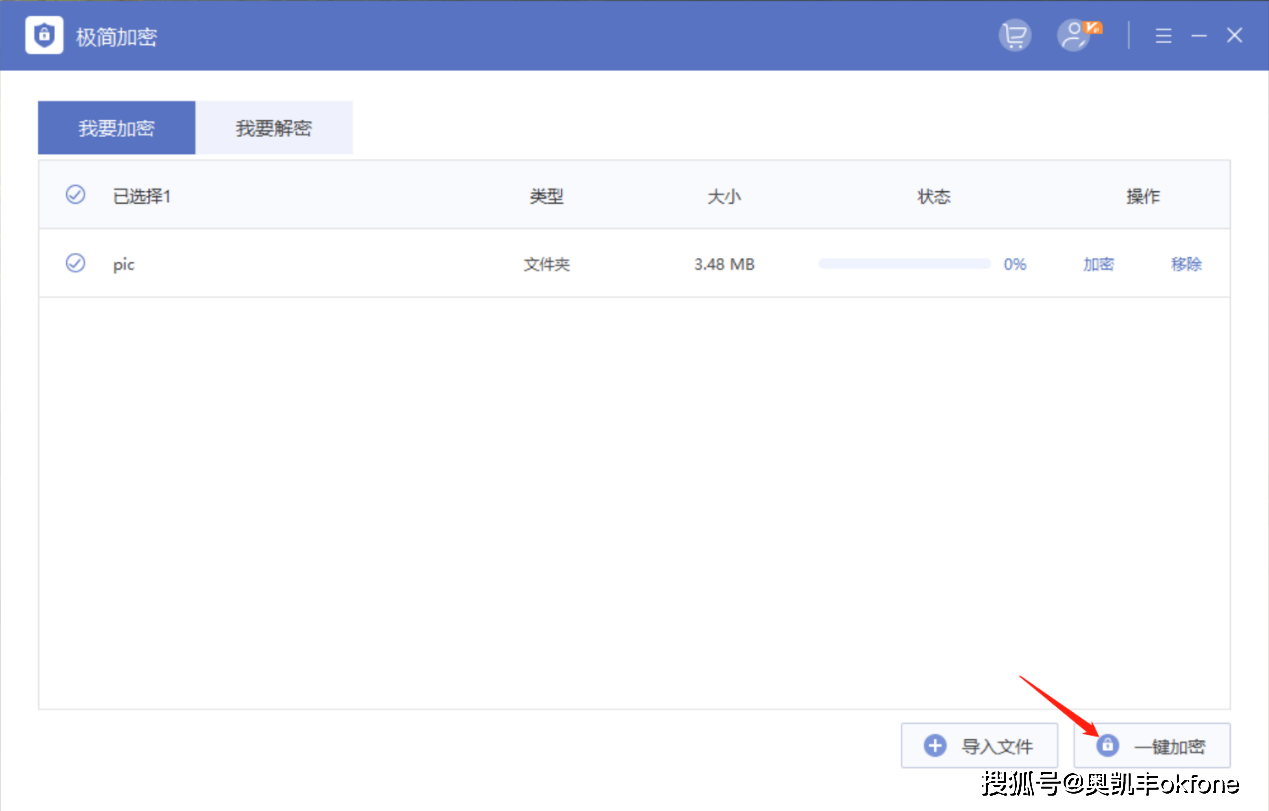This screenshot has width=1269, height=811.
Task: Open the hamburger menu in title bar
Action: tap(1163, 36)
